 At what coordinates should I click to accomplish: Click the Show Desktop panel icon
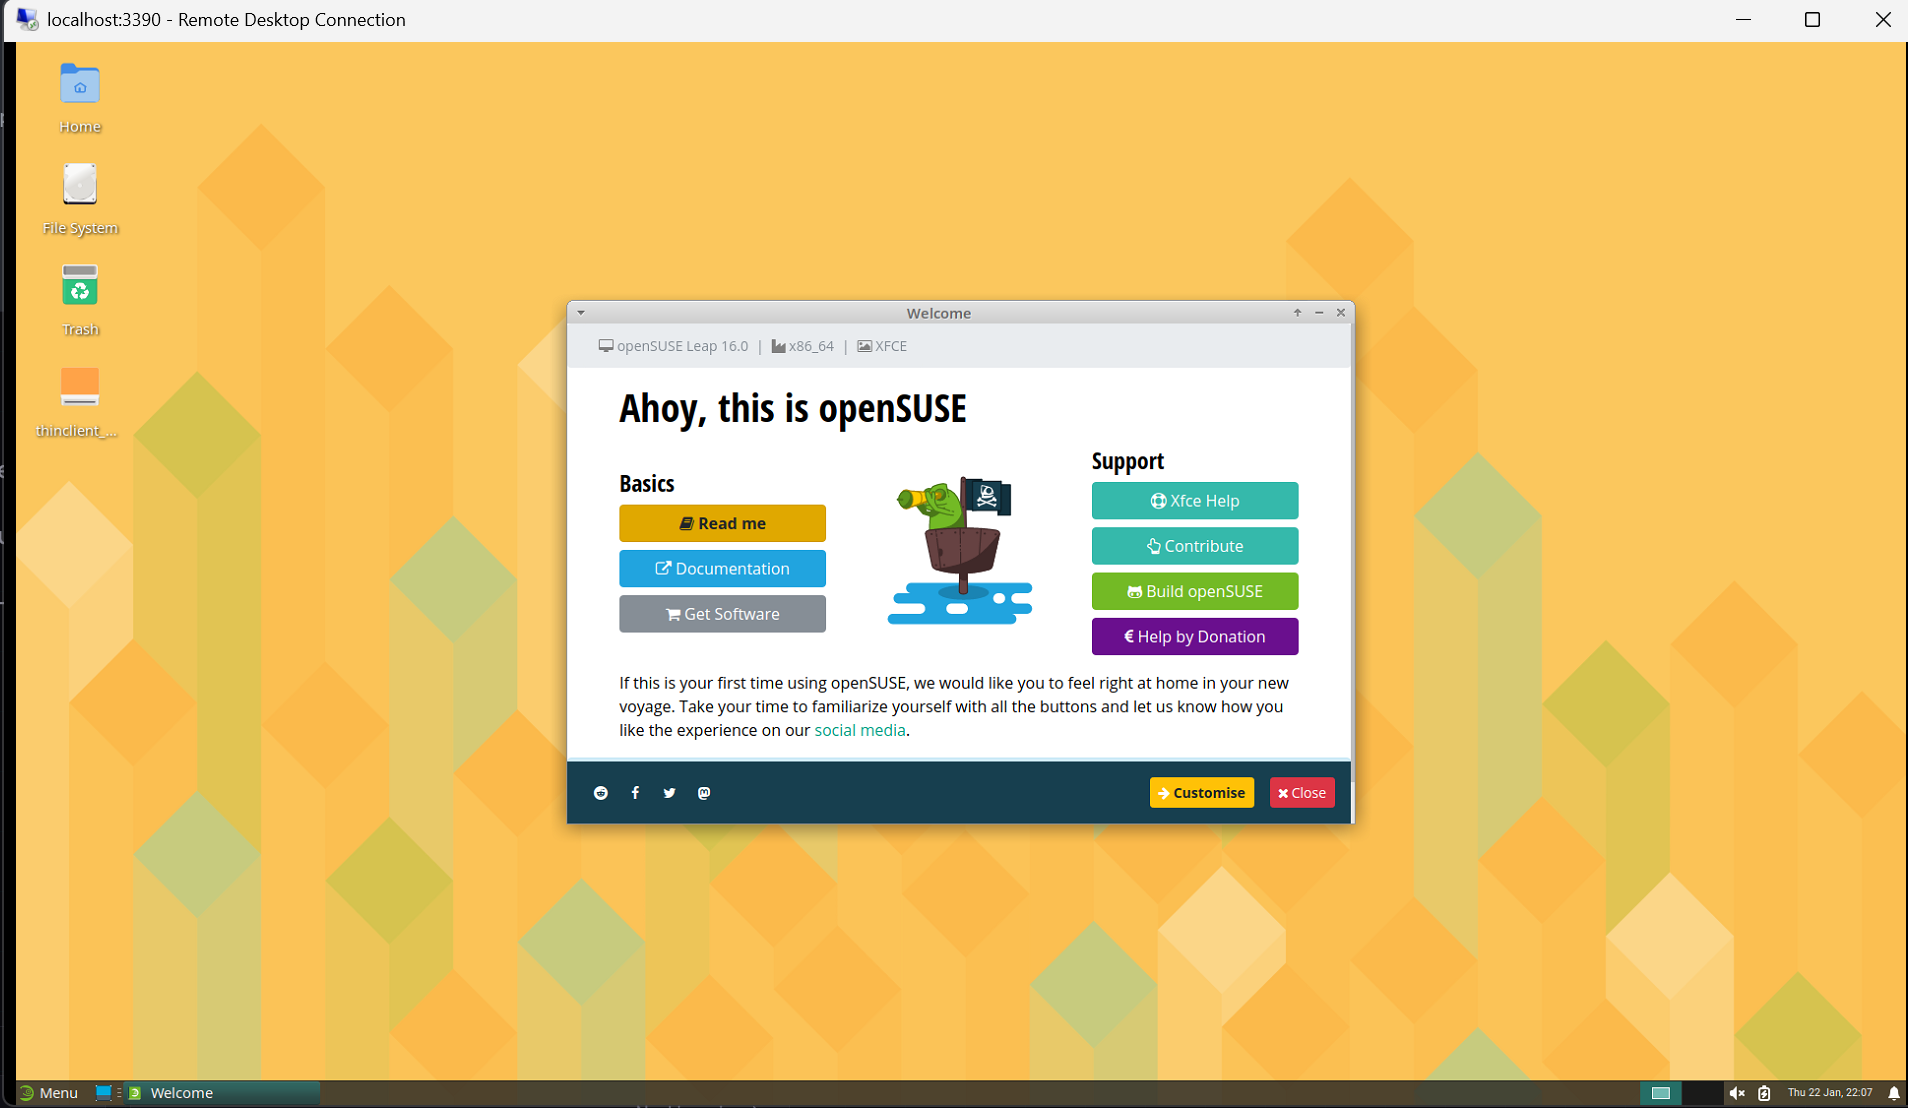pos(103,1093)
